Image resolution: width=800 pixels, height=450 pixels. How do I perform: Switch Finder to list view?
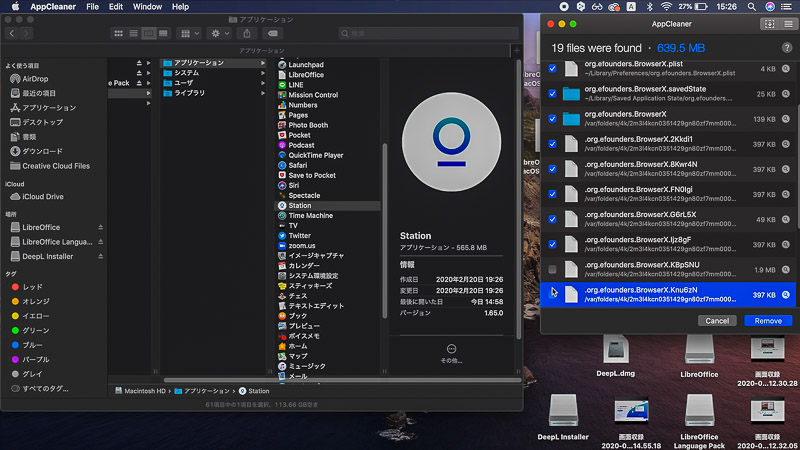pos(133,33)
